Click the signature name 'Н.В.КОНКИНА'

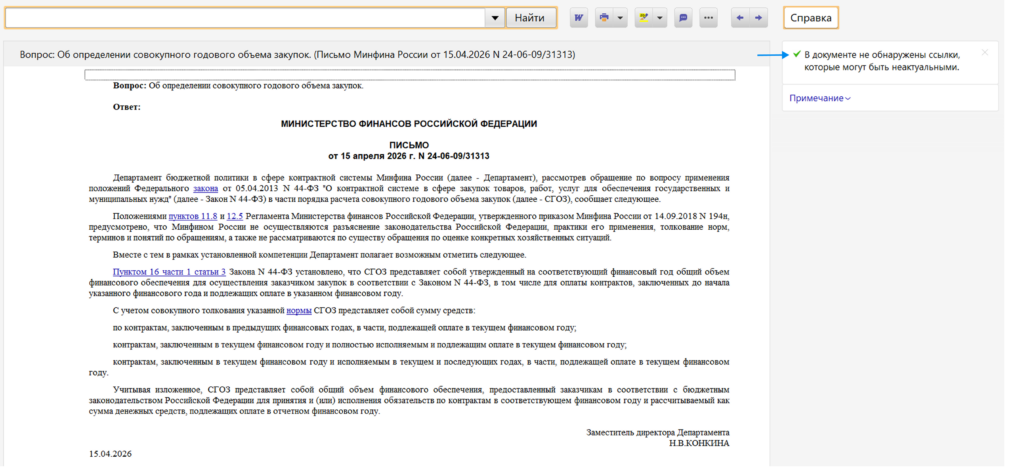click(x=699, y=443)
